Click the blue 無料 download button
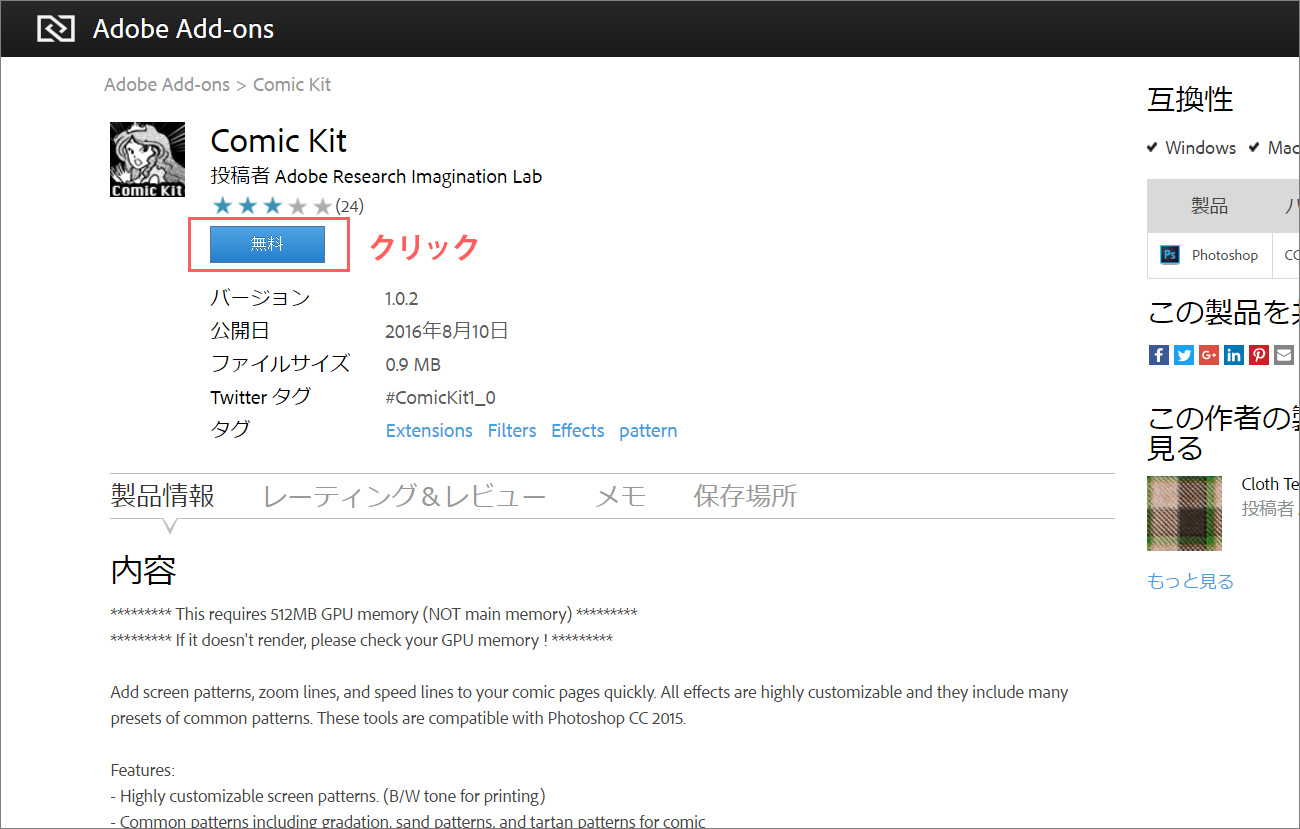 pyautogui.click(x=267, y=244)
